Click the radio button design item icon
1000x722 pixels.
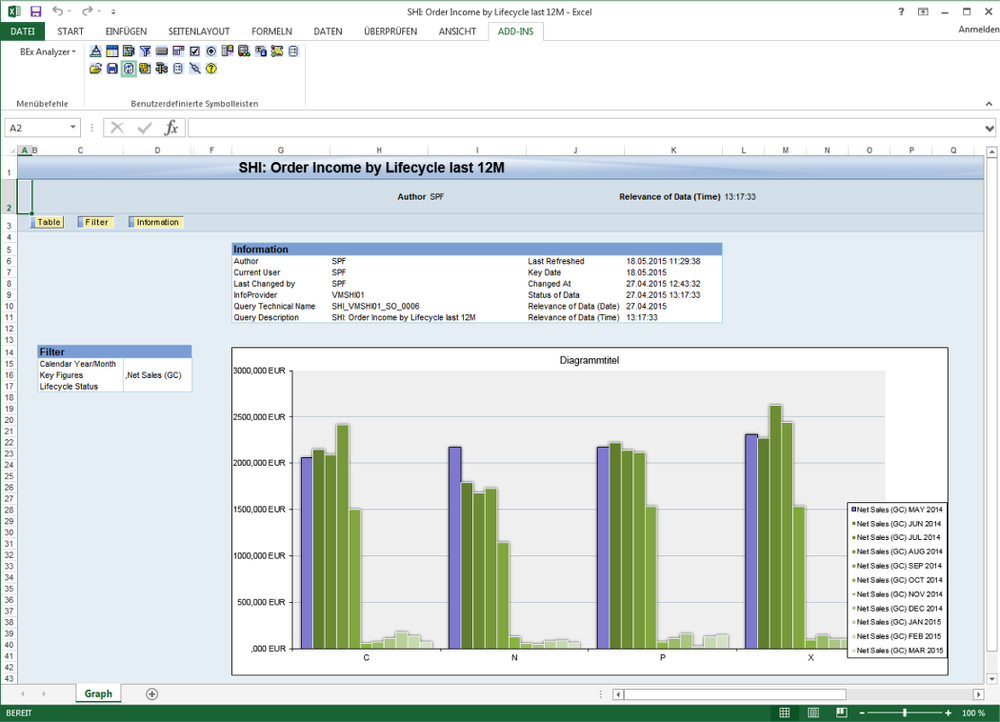point(211,51)
